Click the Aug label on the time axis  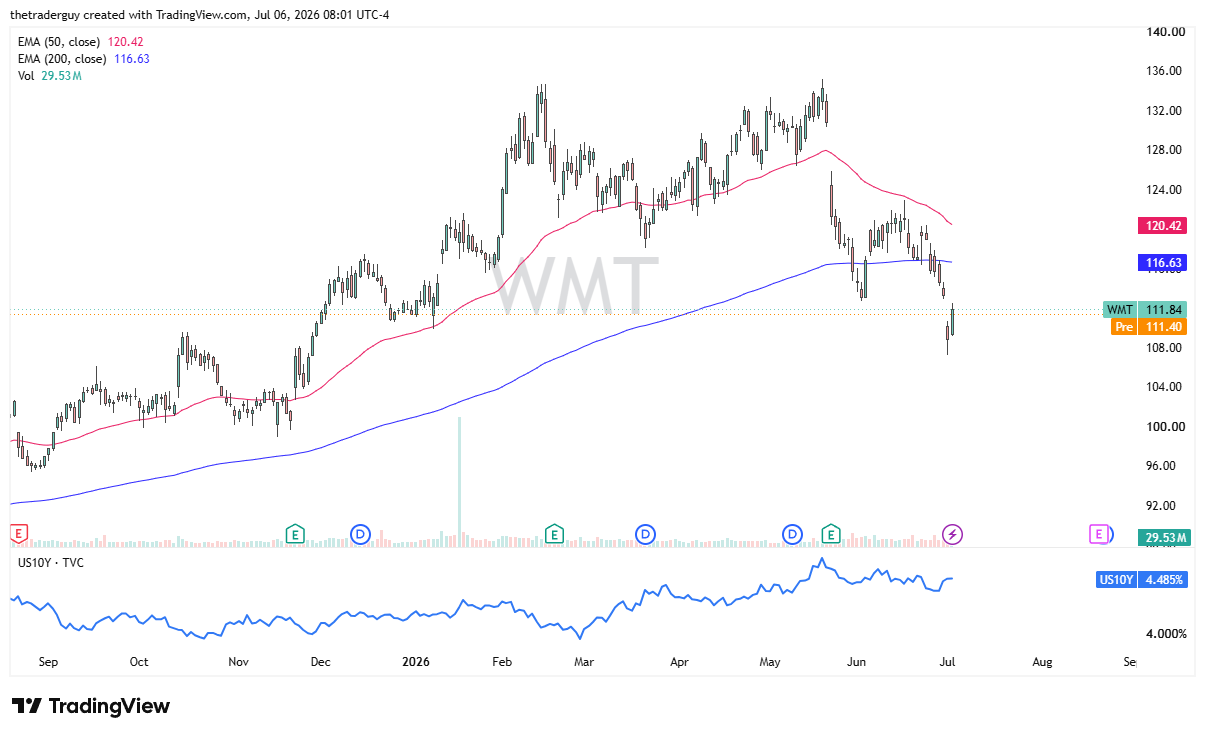point(1041,662)
